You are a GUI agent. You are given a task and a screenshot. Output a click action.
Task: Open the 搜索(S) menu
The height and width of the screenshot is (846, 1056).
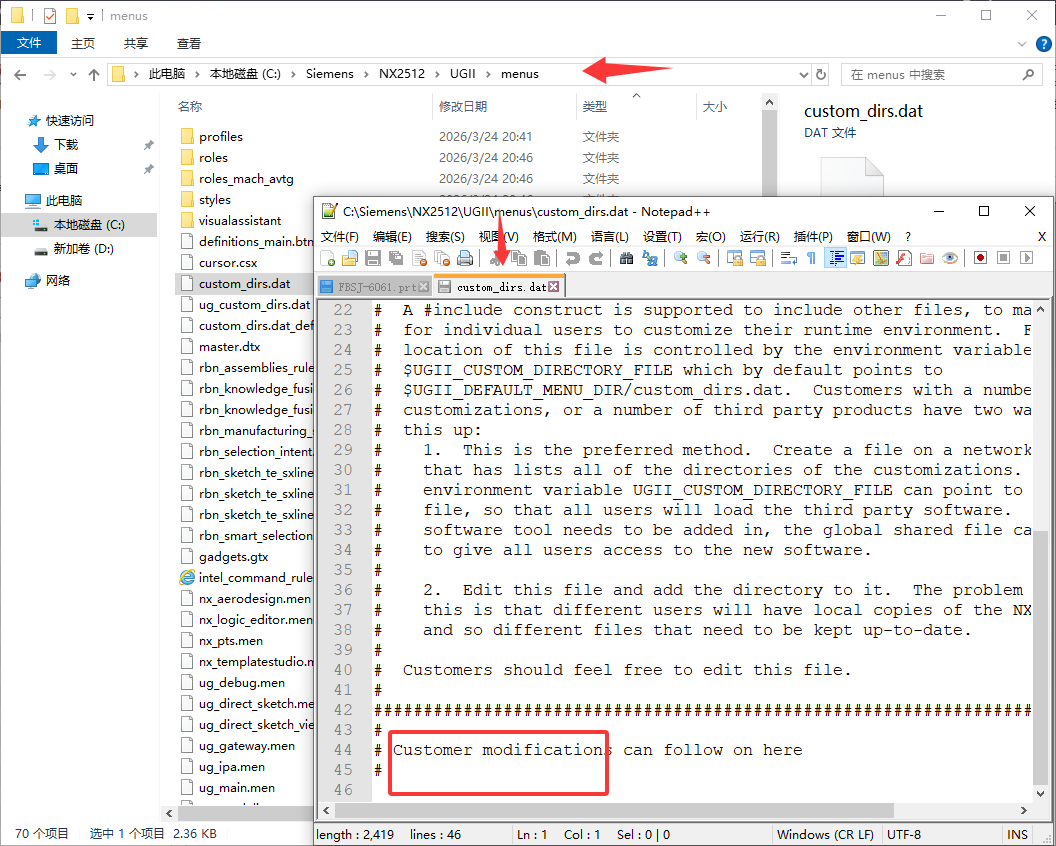pyautogui.click(x=445, y=236)
